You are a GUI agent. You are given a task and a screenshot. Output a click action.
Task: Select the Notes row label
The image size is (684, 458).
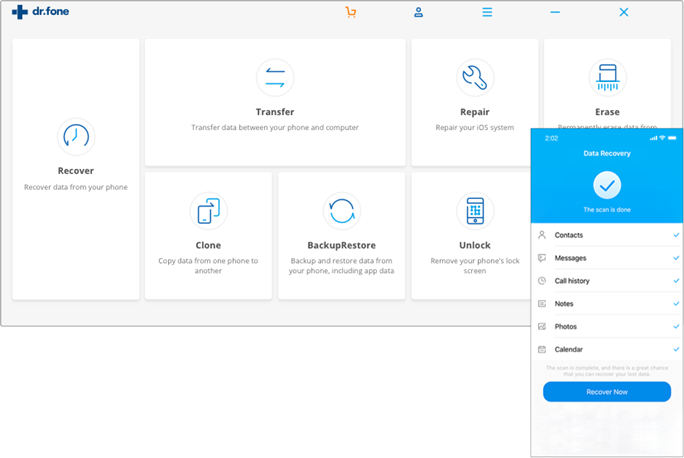(x=564, y=304)
